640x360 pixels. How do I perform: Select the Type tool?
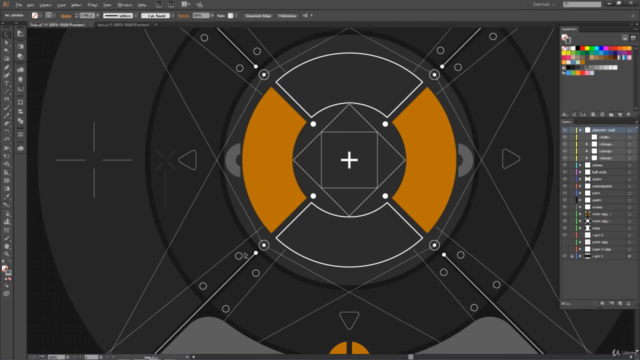pos(7,84)
